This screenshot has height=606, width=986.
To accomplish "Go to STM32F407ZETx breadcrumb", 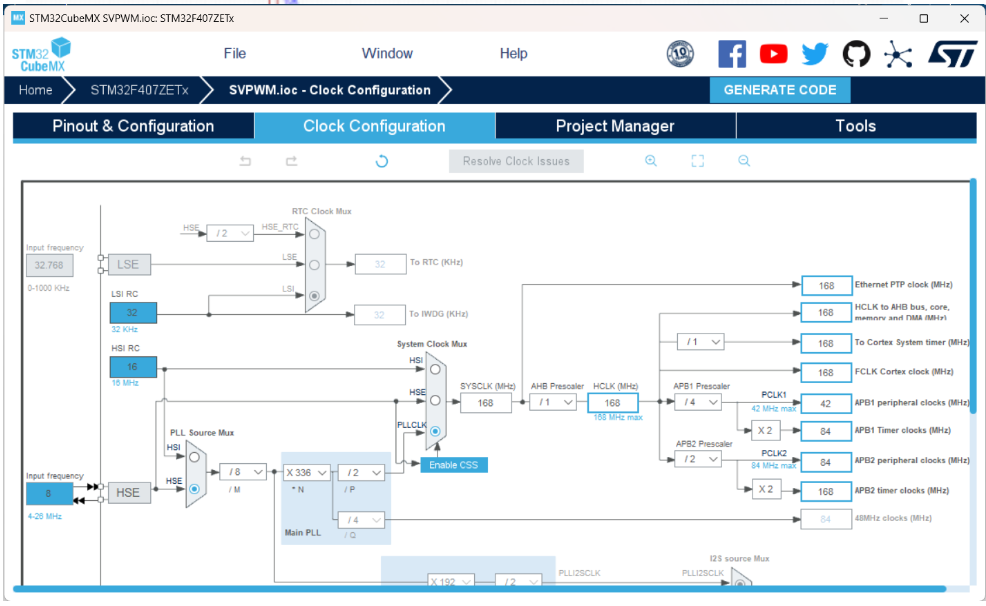I will pyautogui.click(x=140, y=90).
